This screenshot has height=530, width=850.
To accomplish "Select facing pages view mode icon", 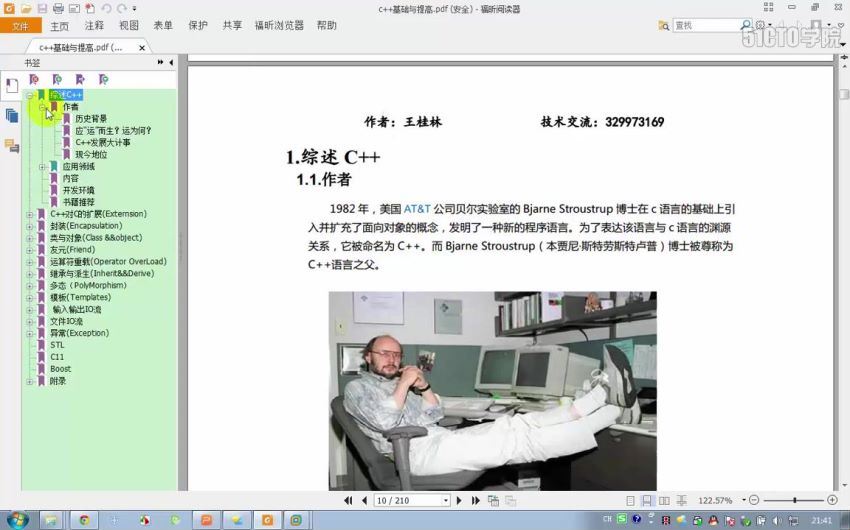I will 664,501.
